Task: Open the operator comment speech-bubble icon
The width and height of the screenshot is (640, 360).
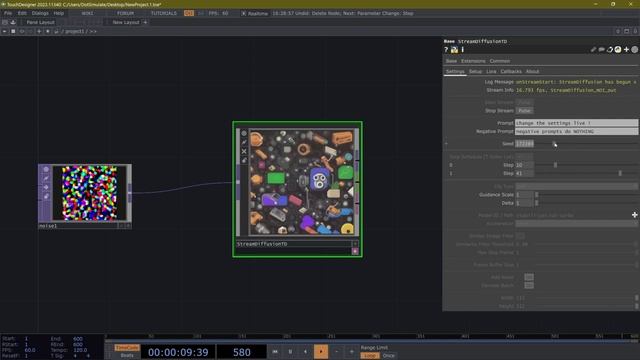Action: click(602, 50)
